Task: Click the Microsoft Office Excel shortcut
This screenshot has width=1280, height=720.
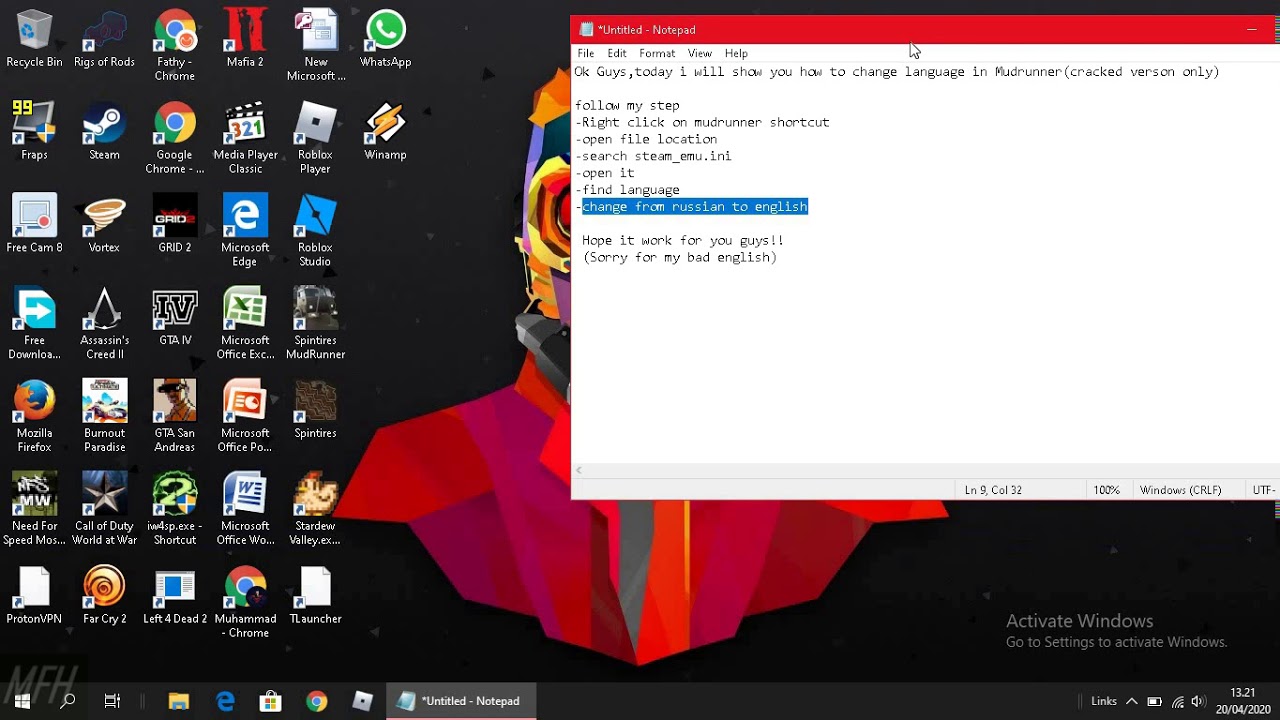Action: [x=245, y=325]
